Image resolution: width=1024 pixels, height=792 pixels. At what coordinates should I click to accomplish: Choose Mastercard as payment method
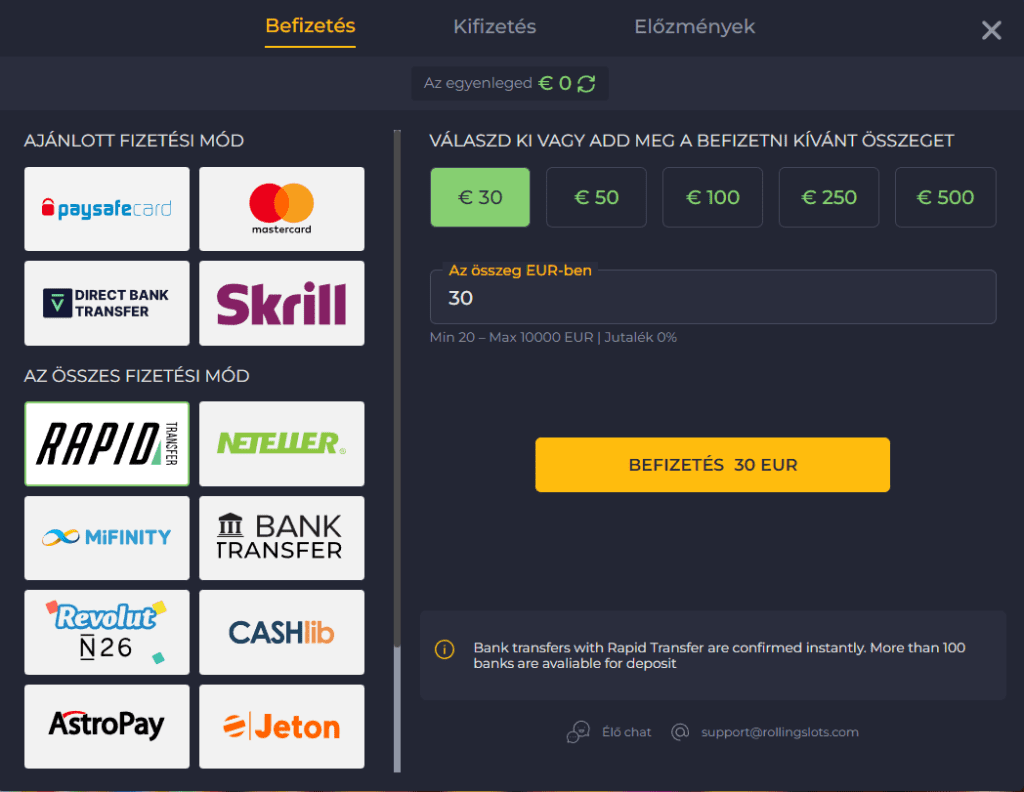pyautogui.click(x=281, y=209)
